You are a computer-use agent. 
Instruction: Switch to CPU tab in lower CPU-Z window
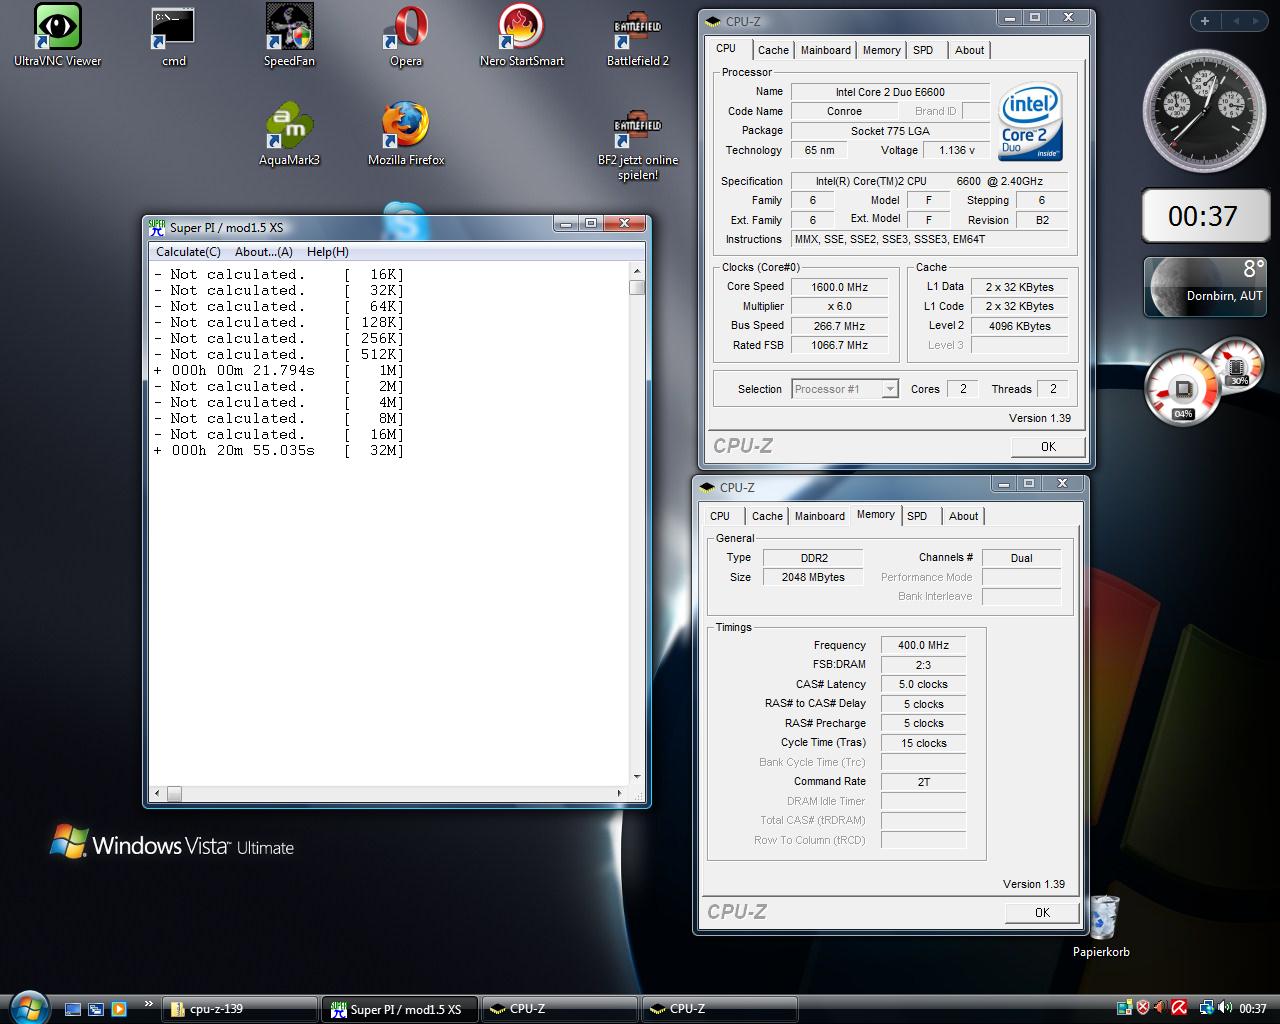(x=720, y=516)
